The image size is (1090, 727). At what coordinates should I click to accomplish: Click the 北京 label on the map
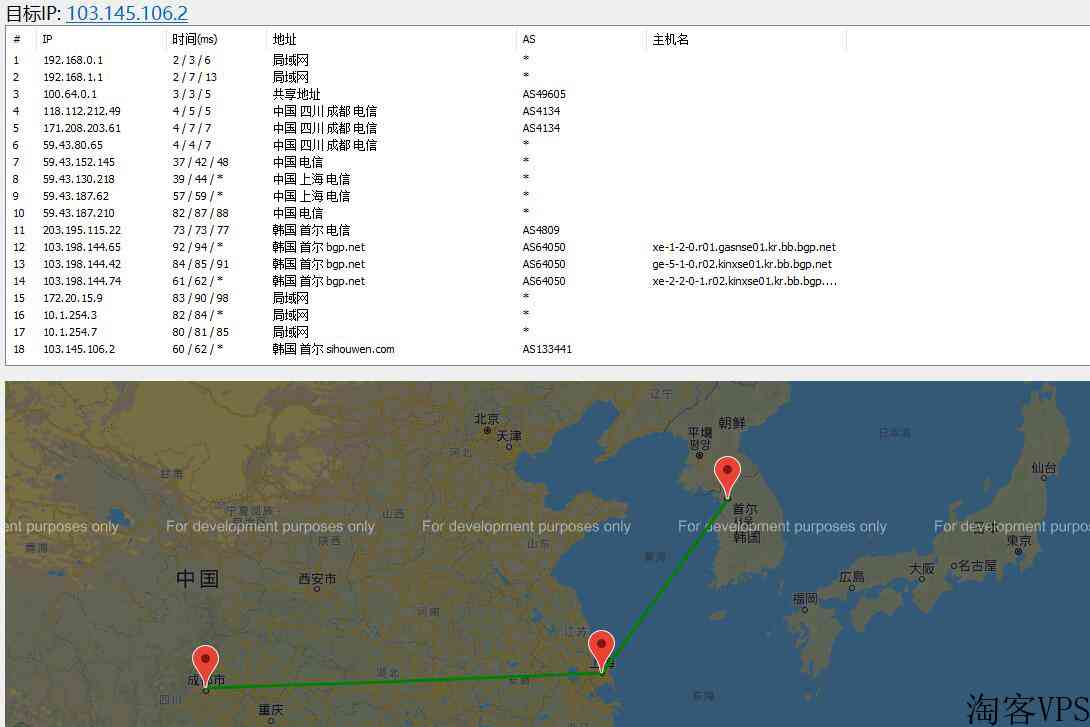tap(487, 419)
